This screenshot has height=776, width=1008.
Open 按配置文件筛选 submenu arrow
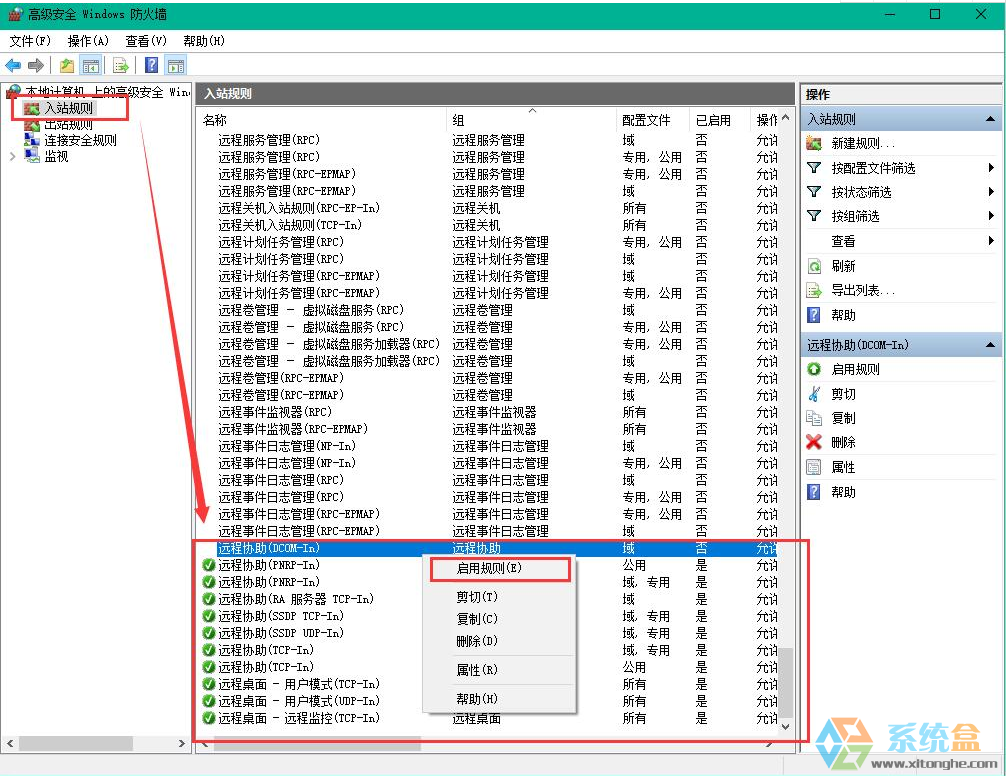[x=991, y=168]
